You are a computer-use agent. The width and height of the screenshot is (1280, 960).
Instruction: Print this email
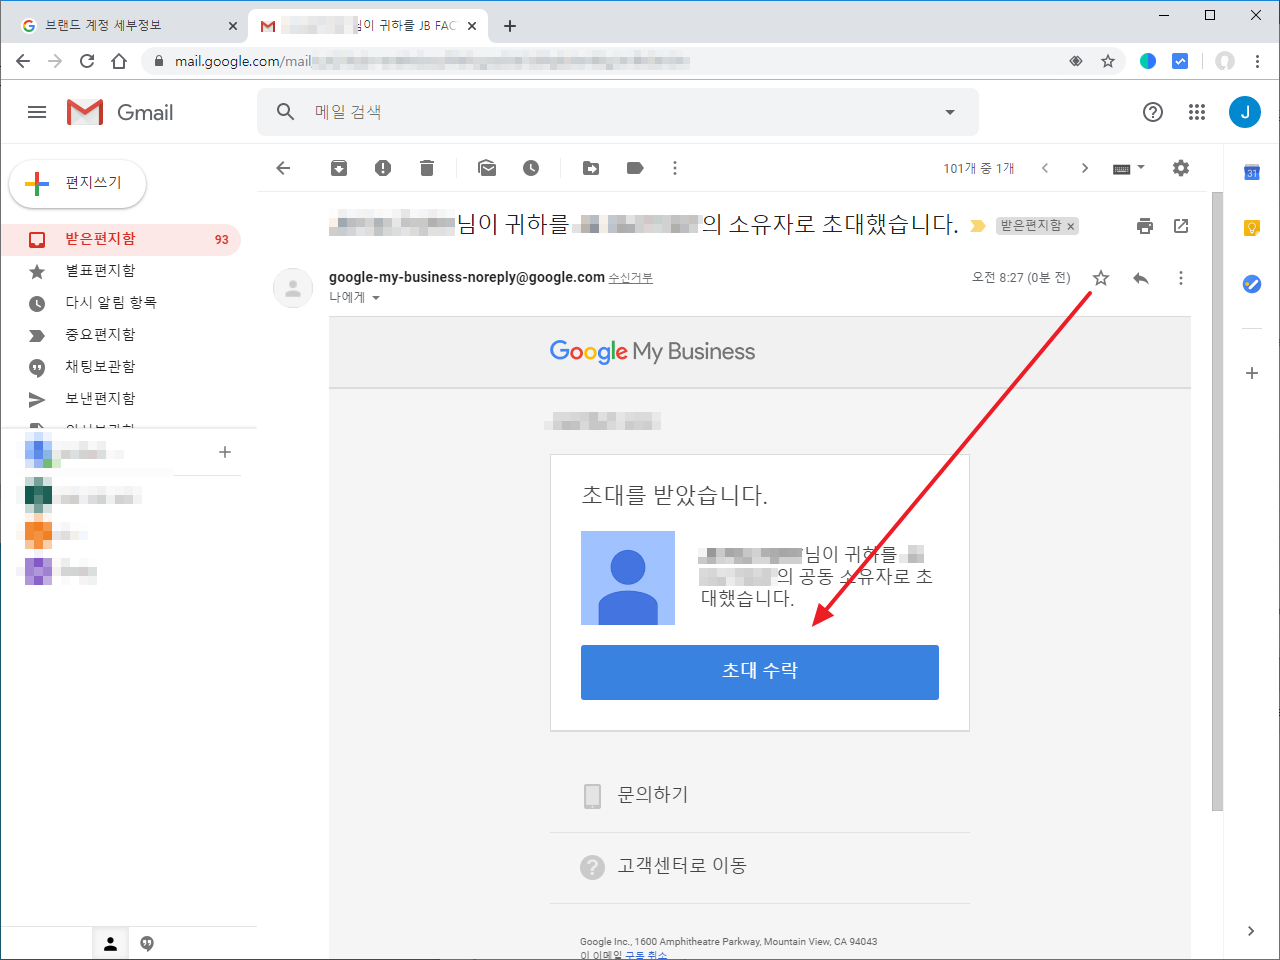point(1145,226)
